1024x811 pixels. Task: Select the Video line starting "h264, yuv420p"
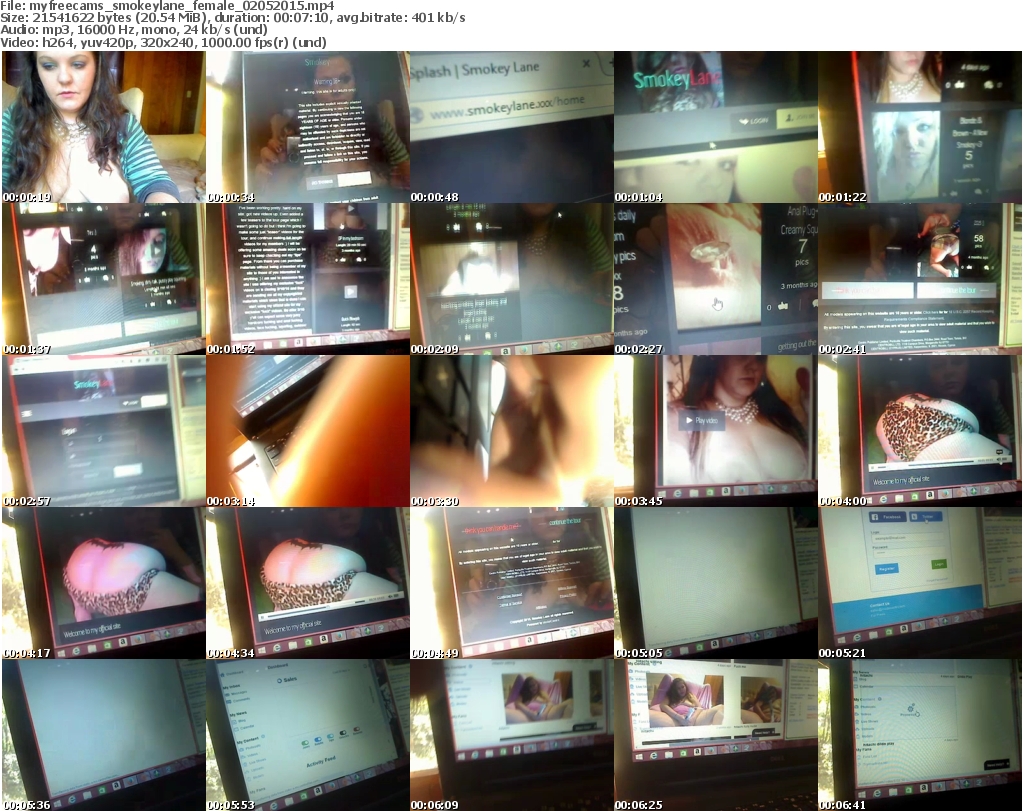(184, 42)
